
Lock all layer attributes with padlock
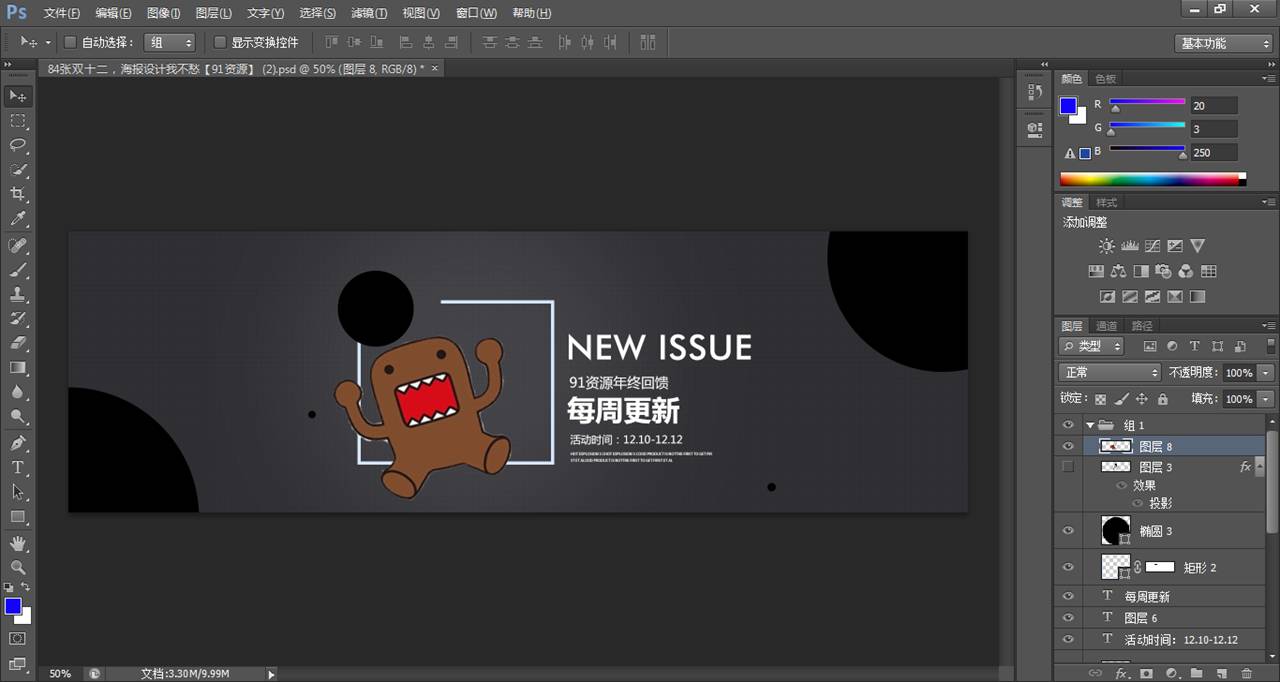(1162, 399)
